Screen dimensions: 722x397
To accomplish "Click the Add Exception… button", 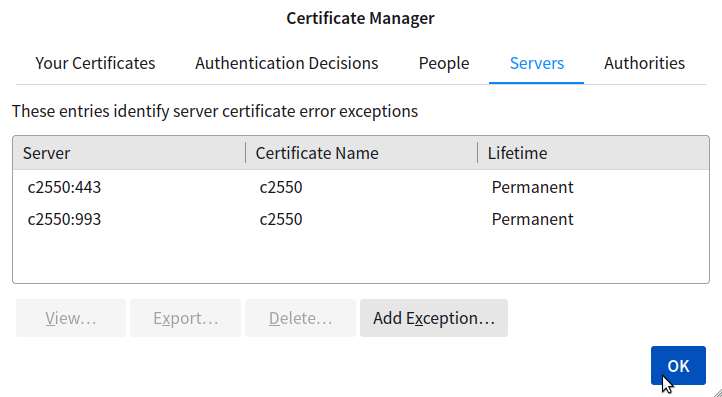I will [434, 318].
